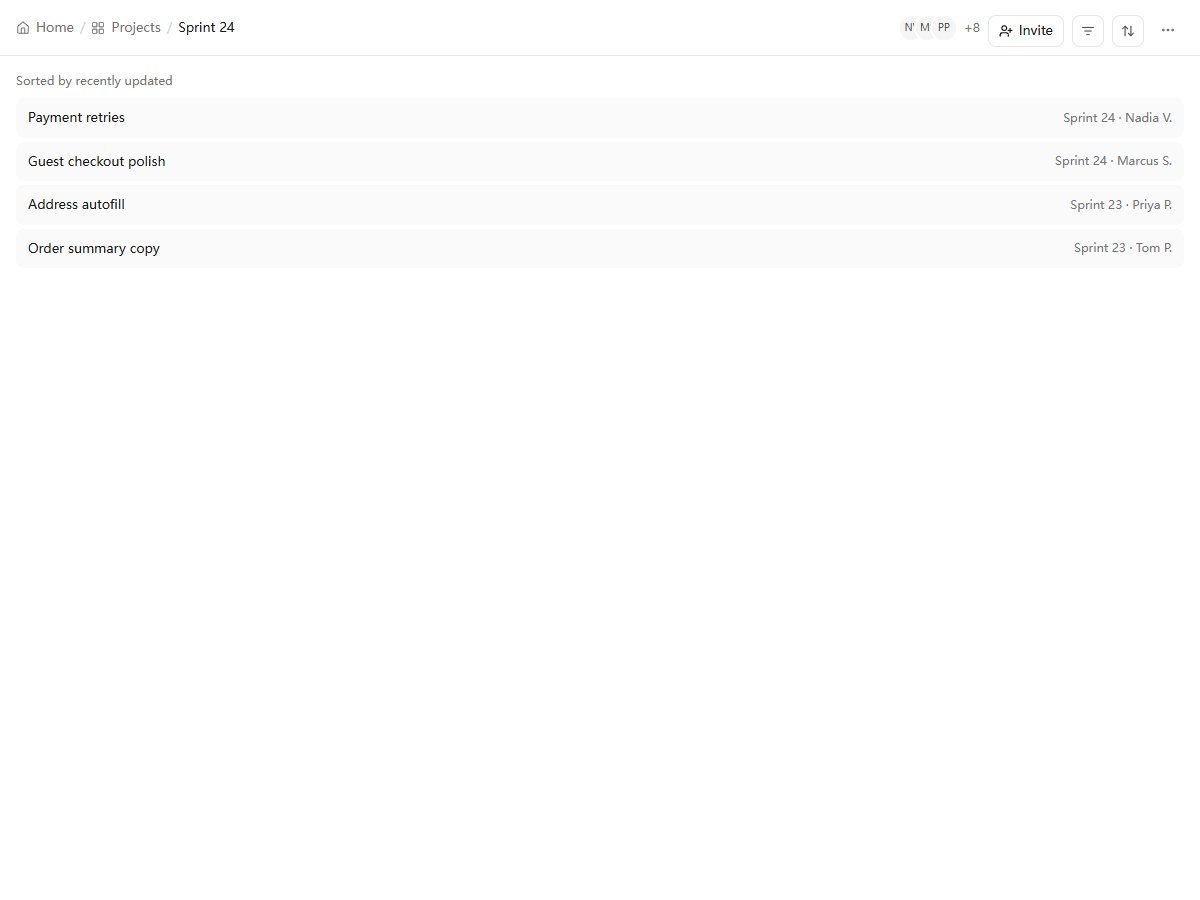Select the Sprint 24 · Marcus S. label

(1113, 161)
